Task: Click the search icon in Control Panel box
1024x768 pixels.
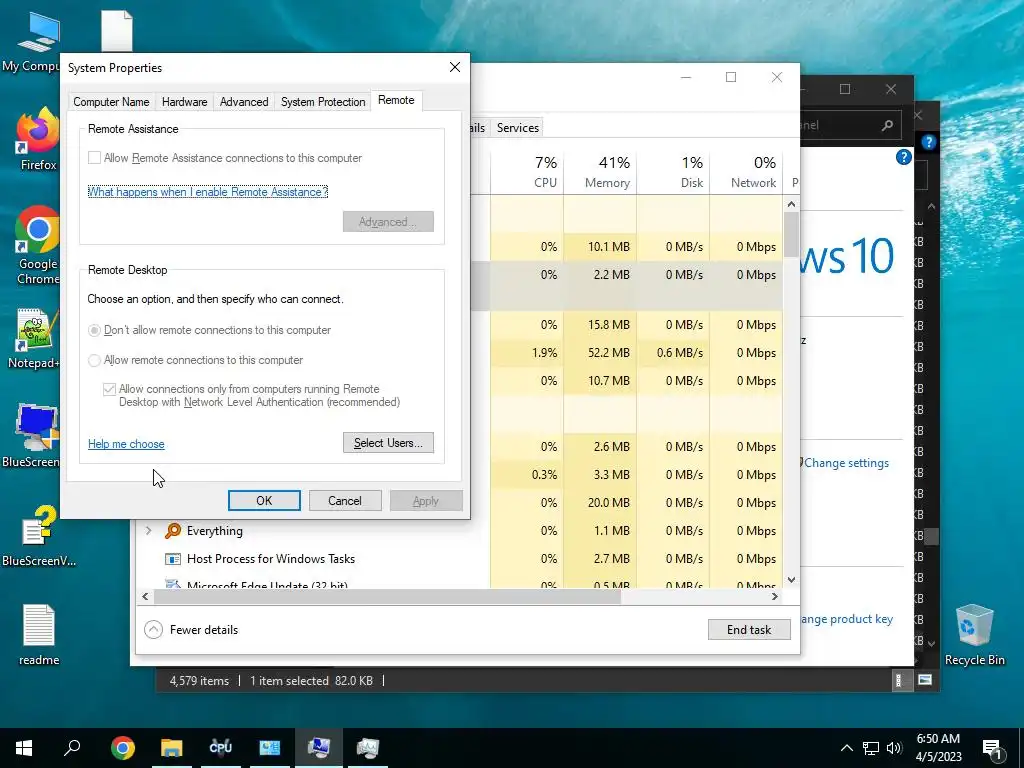Action: 887,125
